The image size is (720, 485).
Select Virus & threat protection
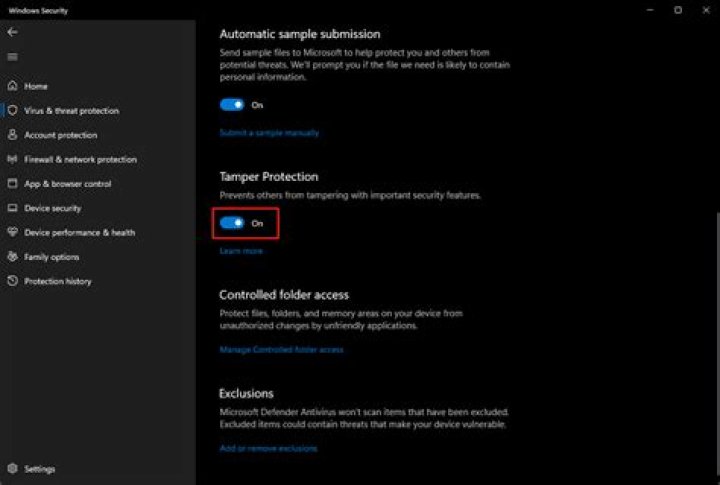(72, 111)
